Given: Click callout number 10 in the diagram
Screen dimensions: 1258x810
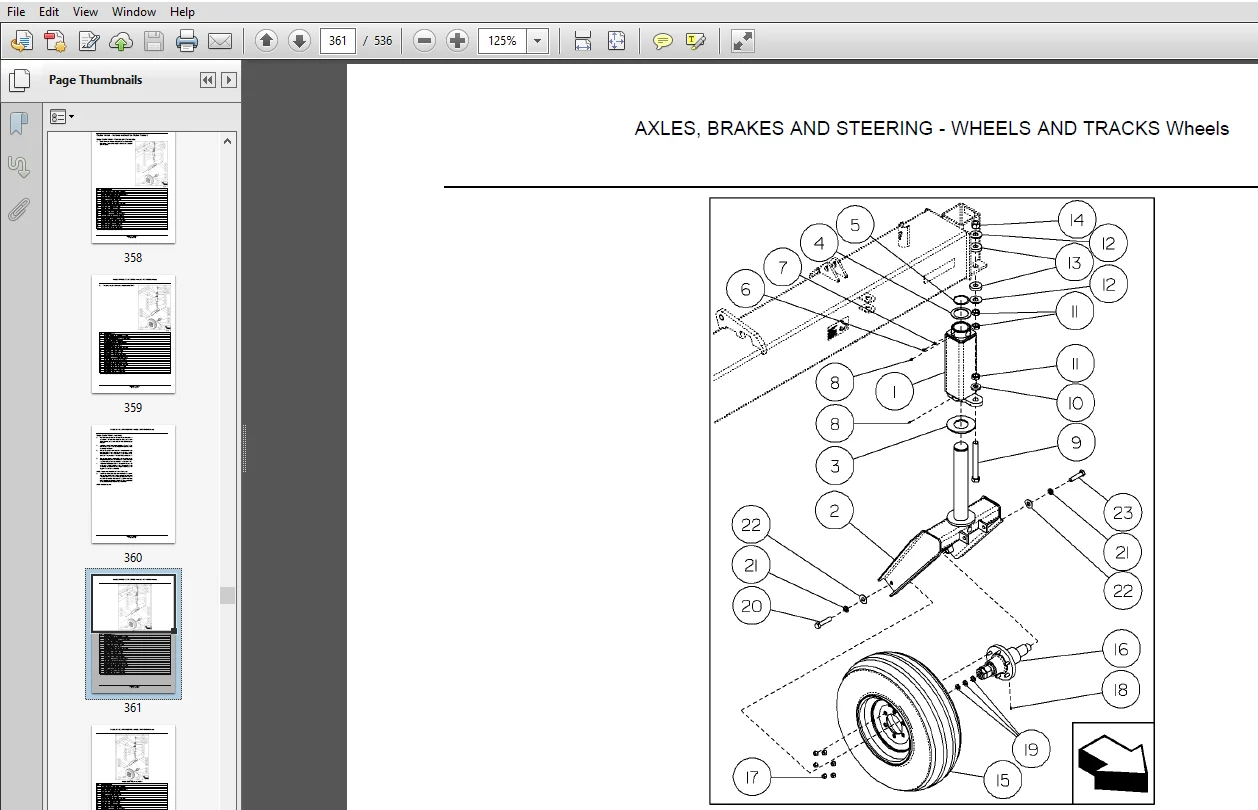Looking at the screenshot, I should pos(1076,403).
